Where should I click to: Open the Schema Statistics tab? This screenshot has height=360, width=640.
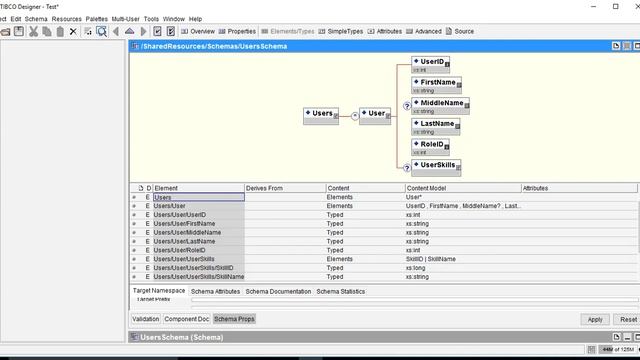pos(341,291)
